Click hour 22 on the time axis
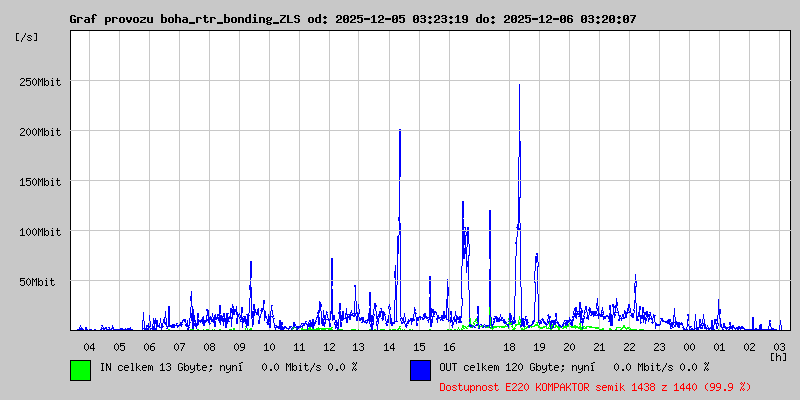800x400 pixels. click(629, 346)
